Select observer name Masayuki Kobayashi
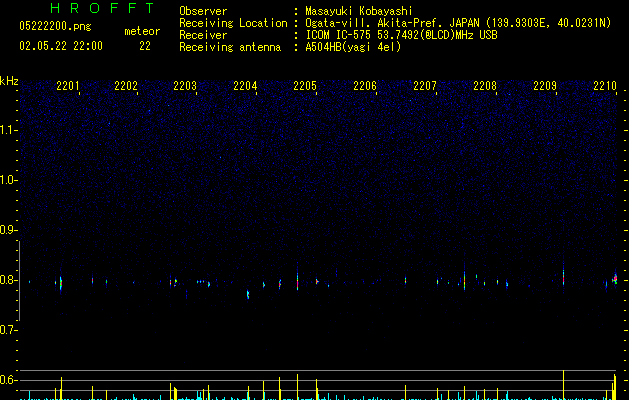This screenshot has height=400, width=629. tap(359, 11)
